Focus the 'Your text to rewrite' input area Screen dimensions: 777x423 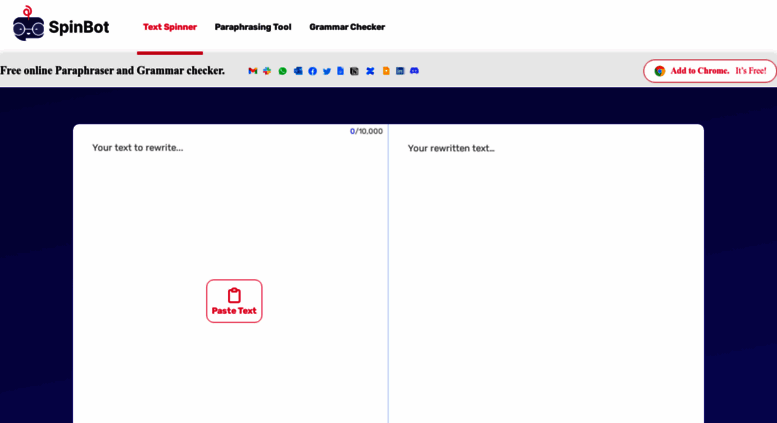pos(230,273)
